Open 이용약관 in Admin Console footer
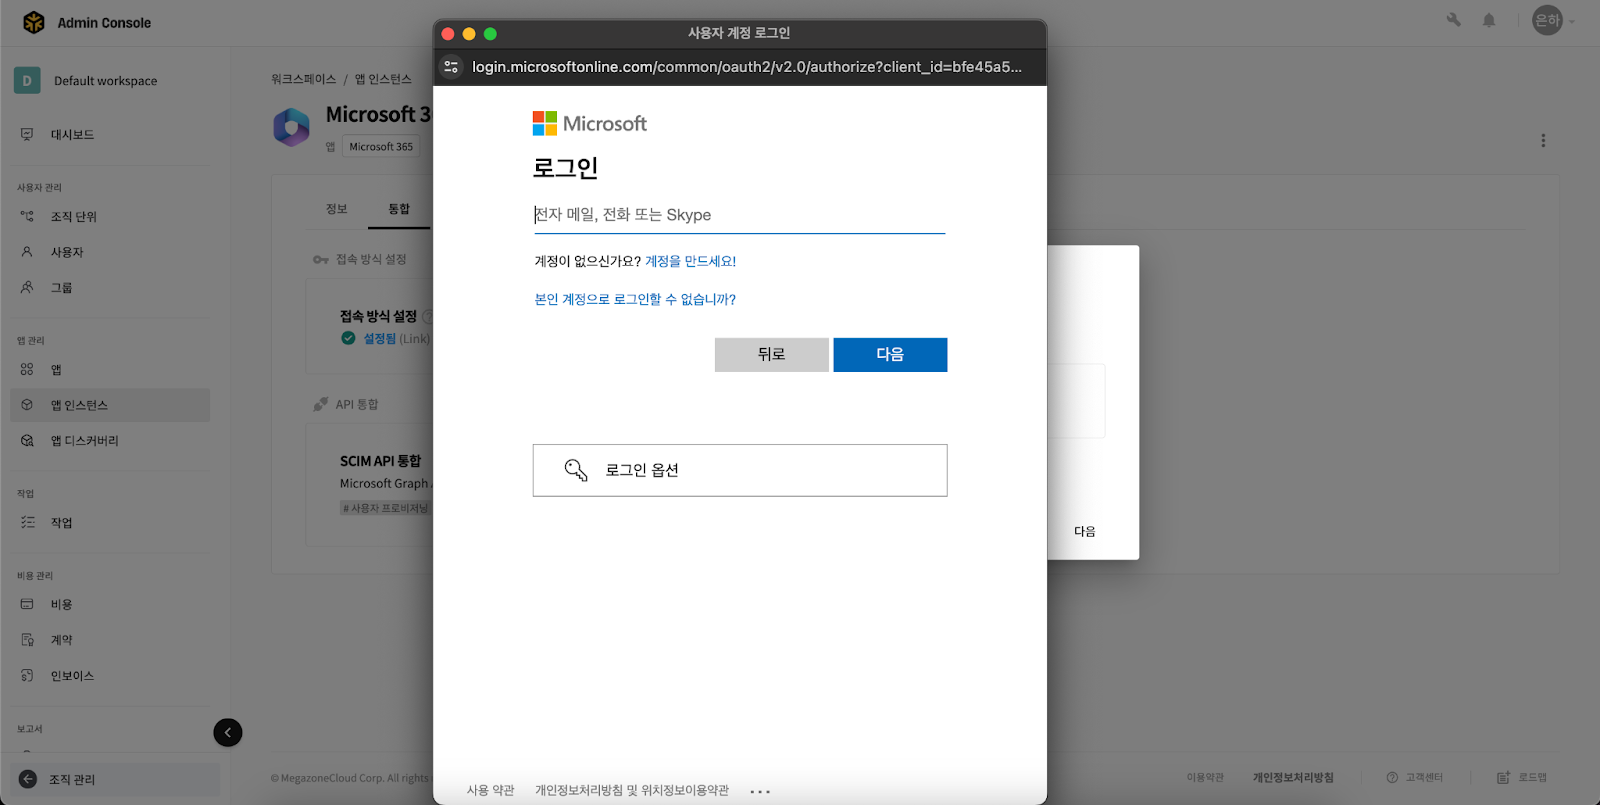1600x805 pixels. point(1205,777)
